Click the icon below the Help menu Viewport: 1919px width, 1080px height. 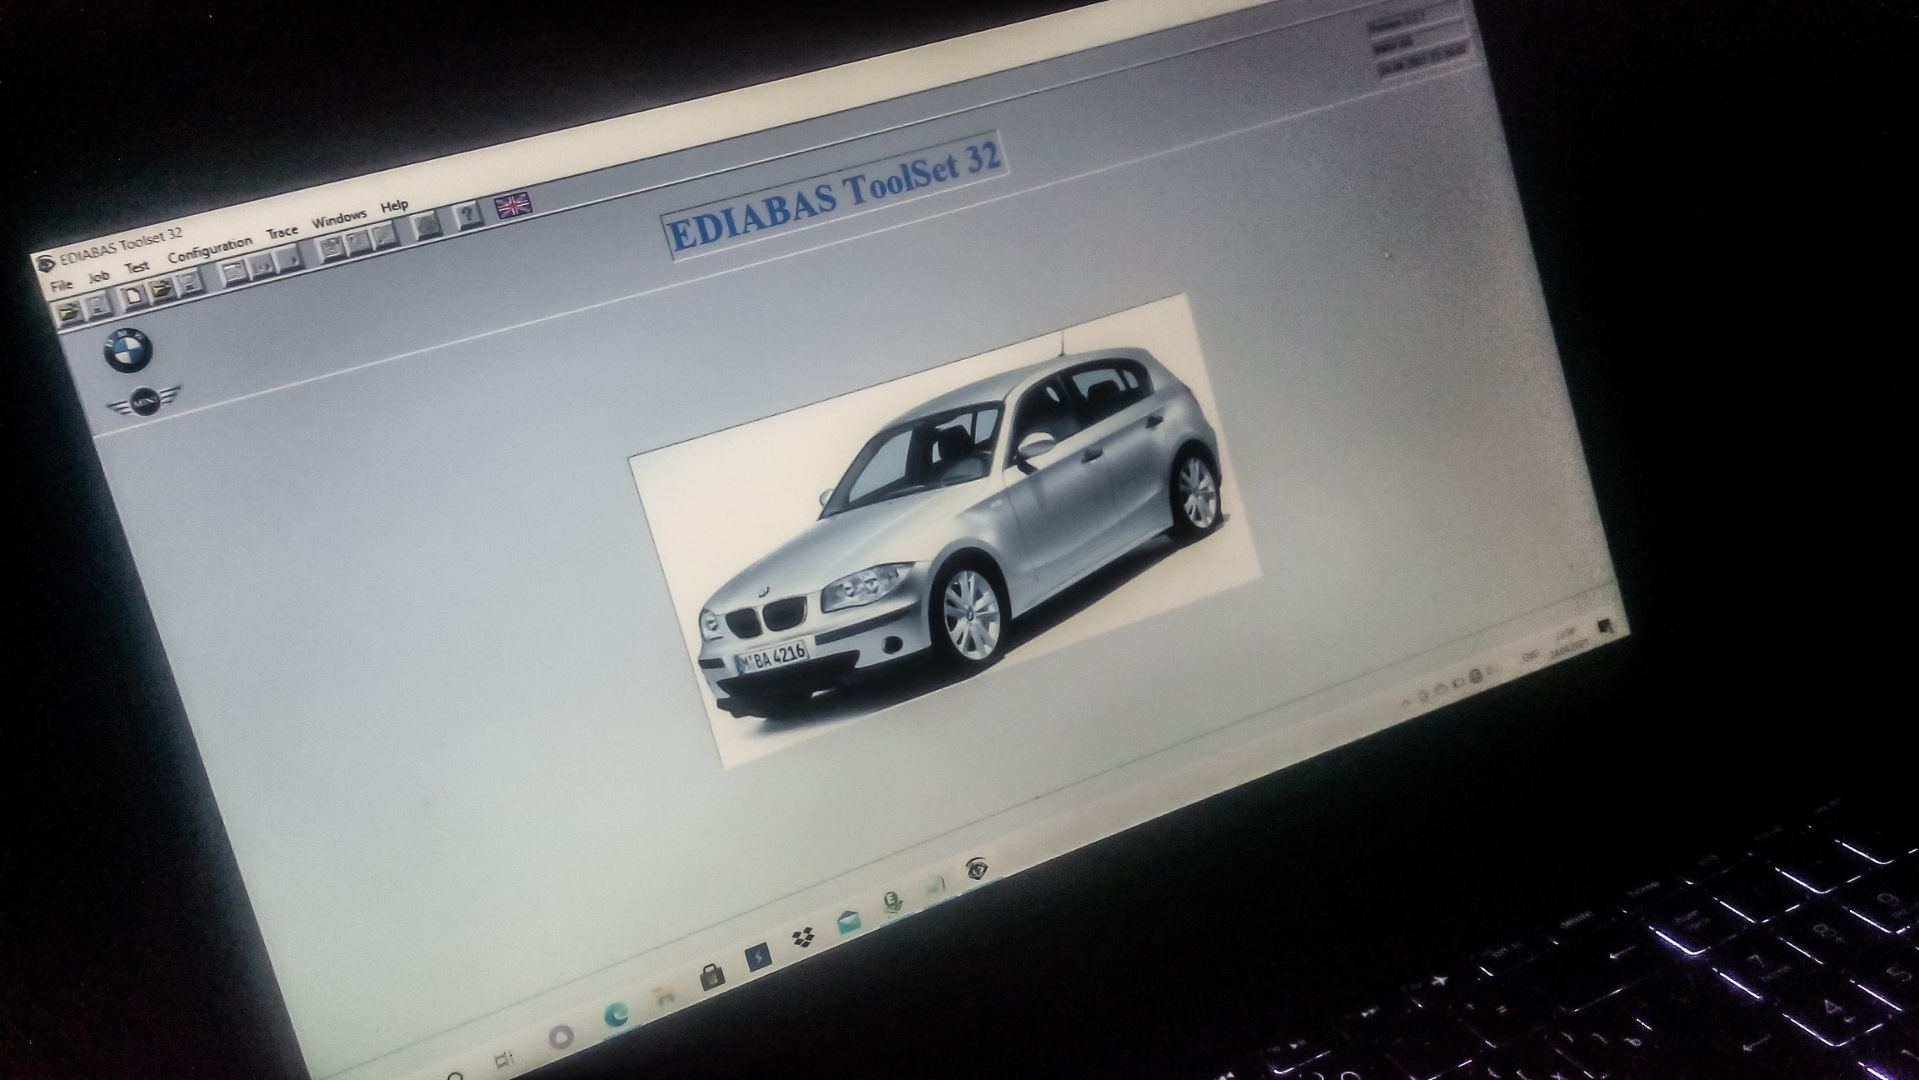[x=385, y=234]
